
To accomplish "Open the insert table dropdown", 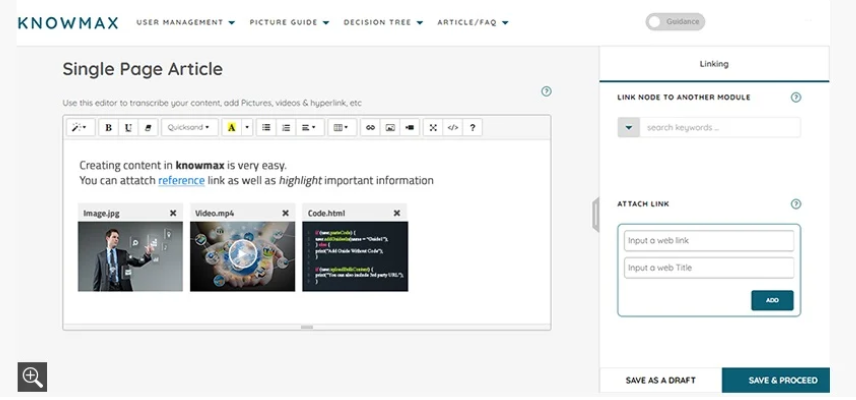I will (x=342, y=128).
